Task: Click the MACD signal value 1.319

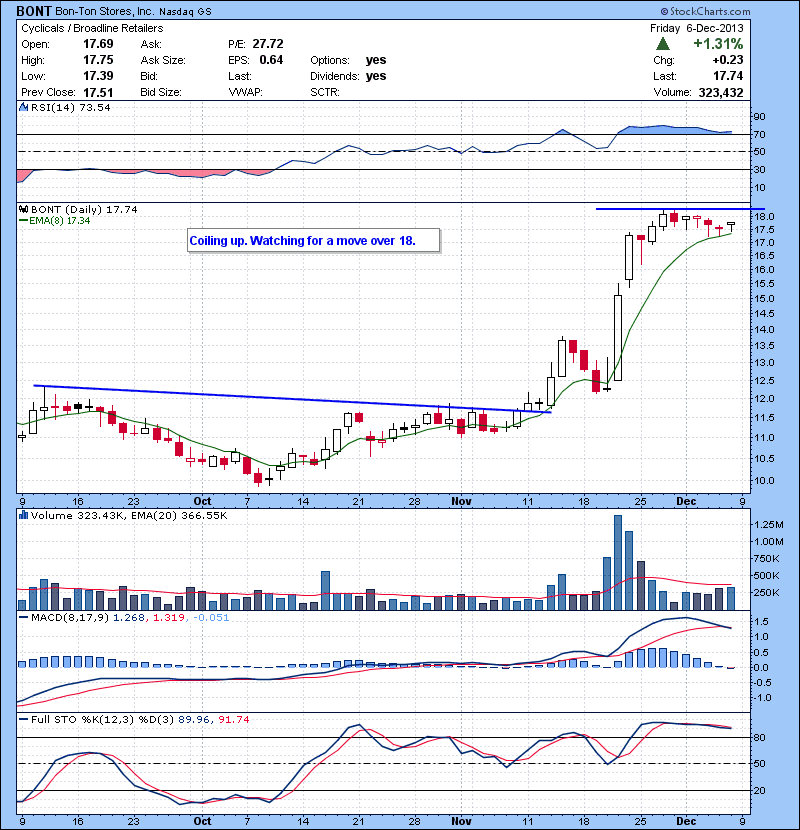Action: click(x=169, y=618)
